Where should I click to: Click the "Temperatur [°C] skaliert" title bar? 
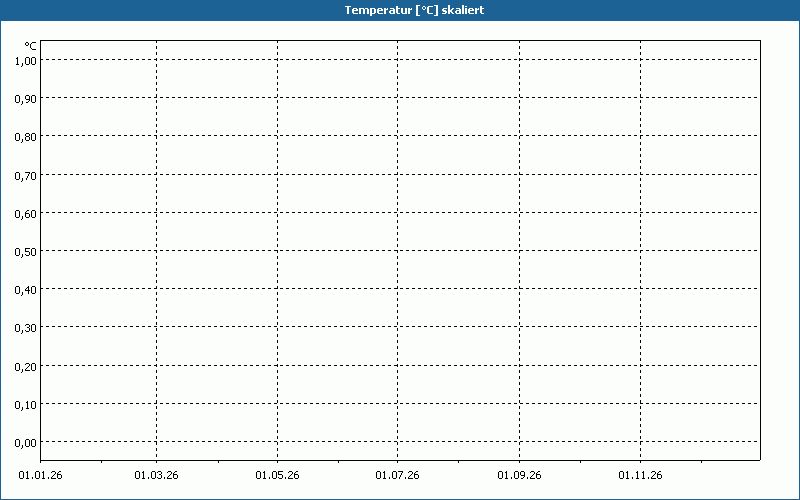[400, 10]
